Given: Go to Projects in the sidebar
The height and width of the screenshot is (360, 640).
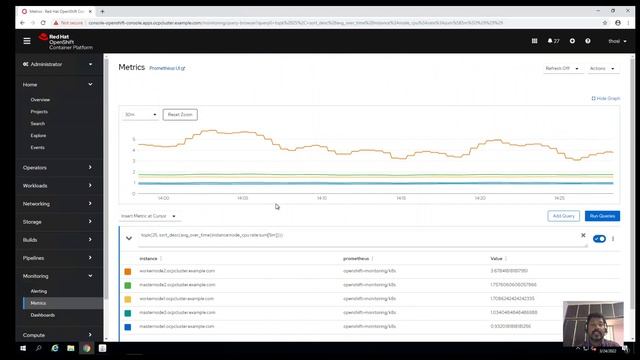Looking at the screenshot, I should [x=39, y=111].
